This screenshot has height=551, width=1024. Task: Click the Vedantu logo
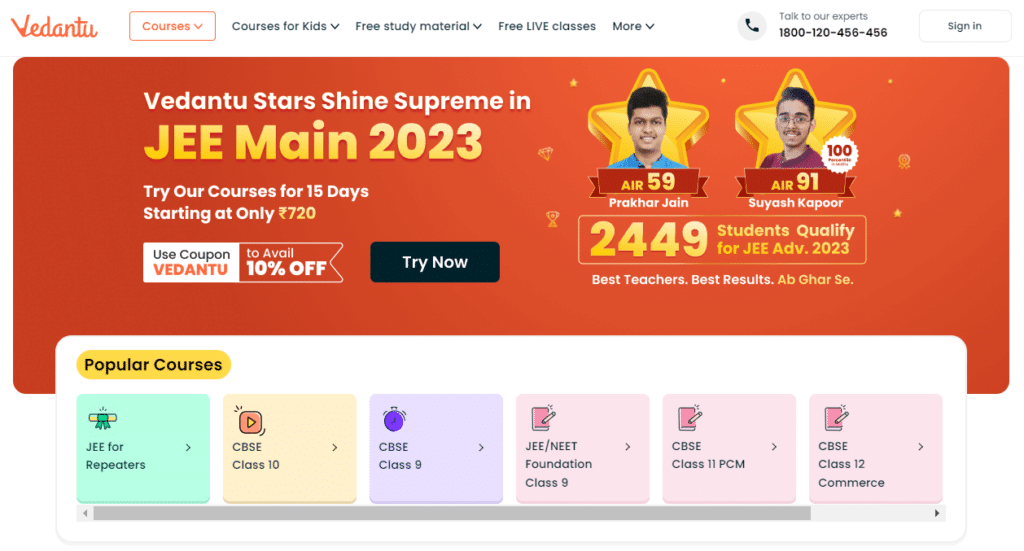tap(54, 26)
